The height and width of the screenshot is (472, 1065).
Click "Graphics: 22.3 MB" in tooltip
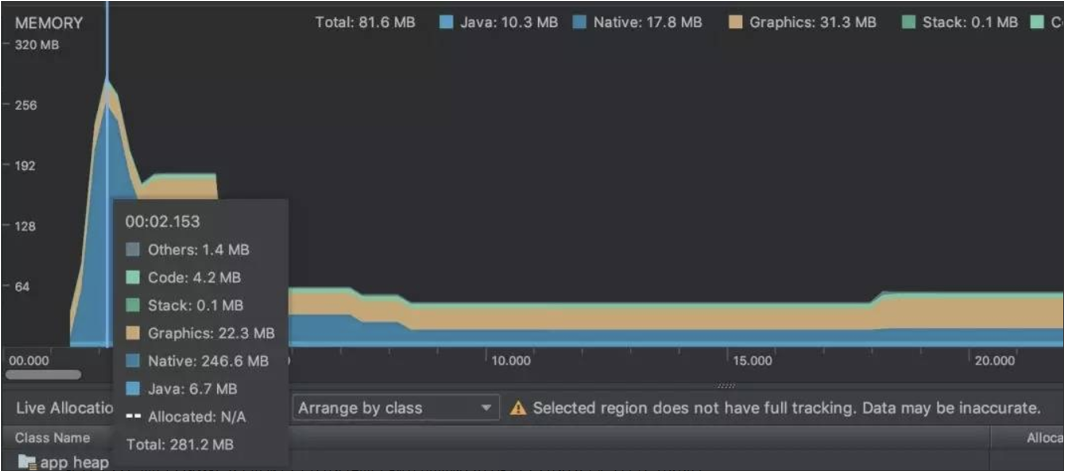[211, 333]
